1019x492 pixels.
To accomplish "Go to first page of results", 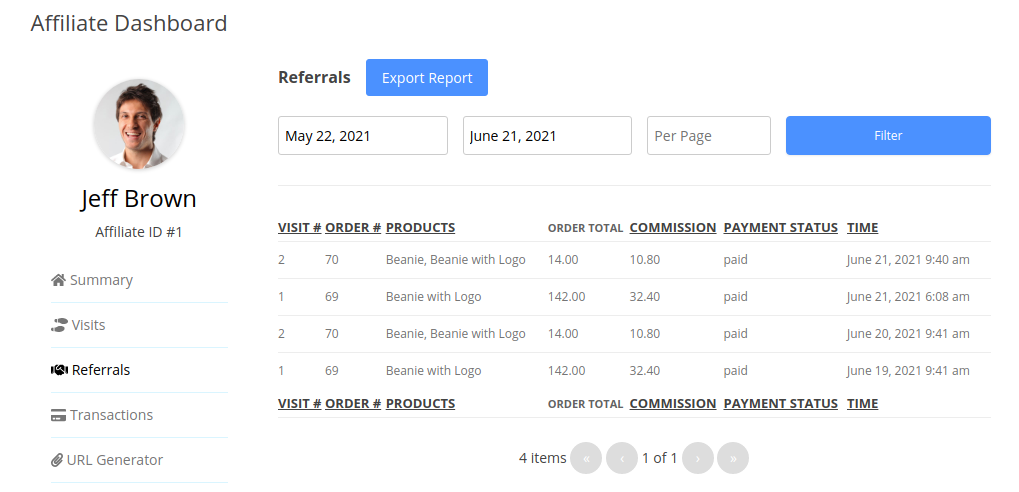I will pos(586,458).
